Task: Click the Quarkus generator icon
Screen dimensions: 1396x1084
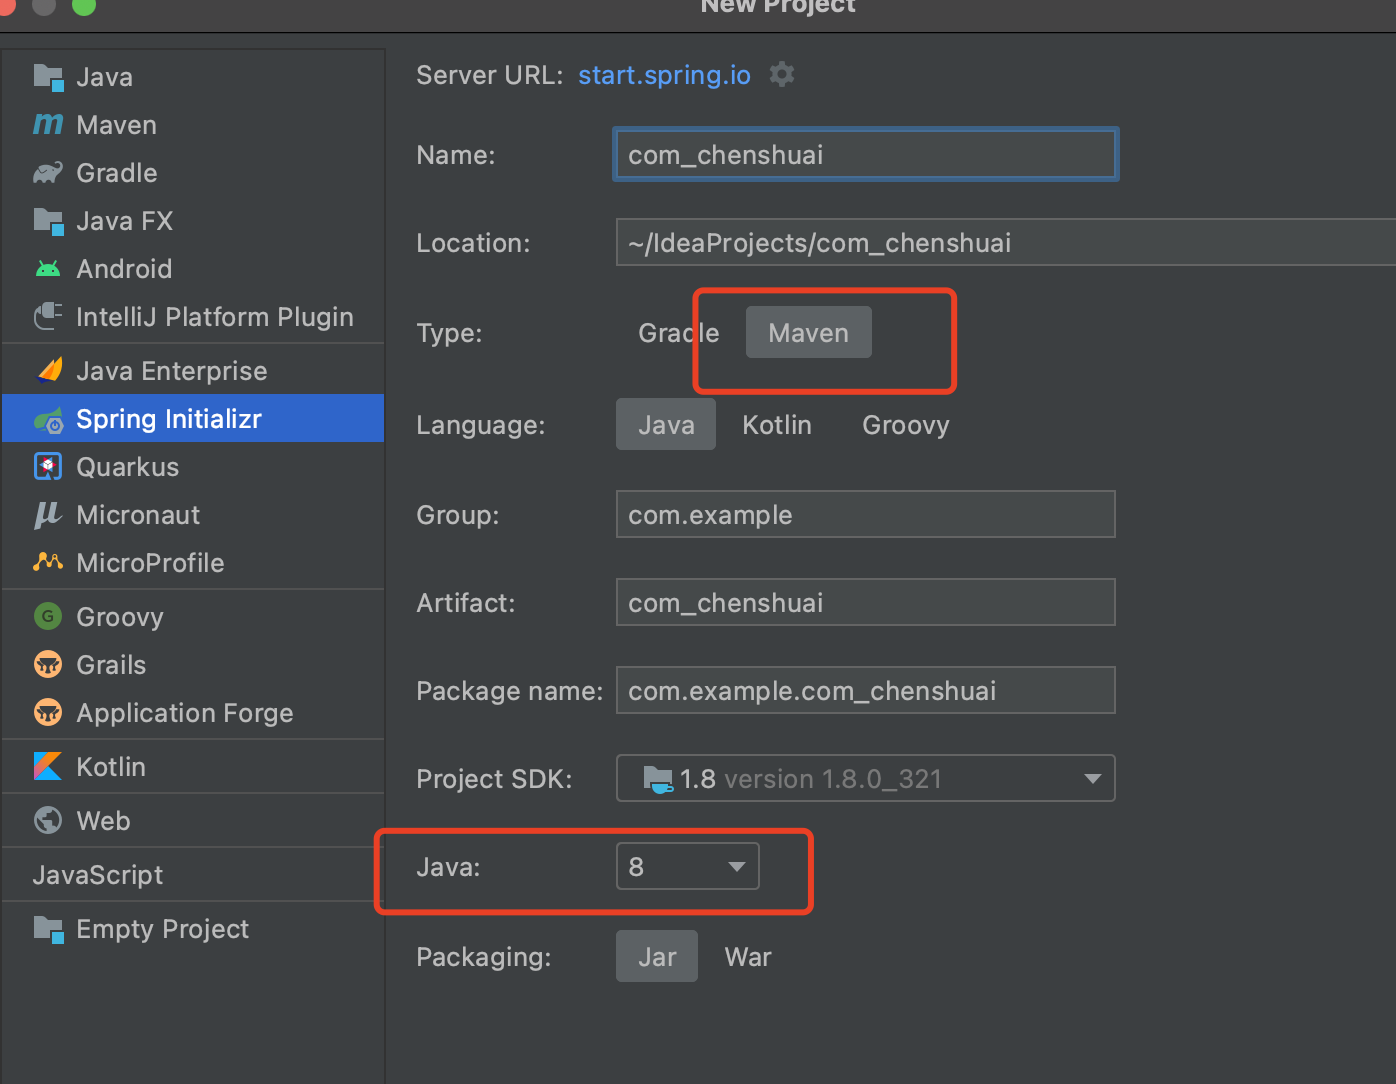Action: tap(47, 466)
